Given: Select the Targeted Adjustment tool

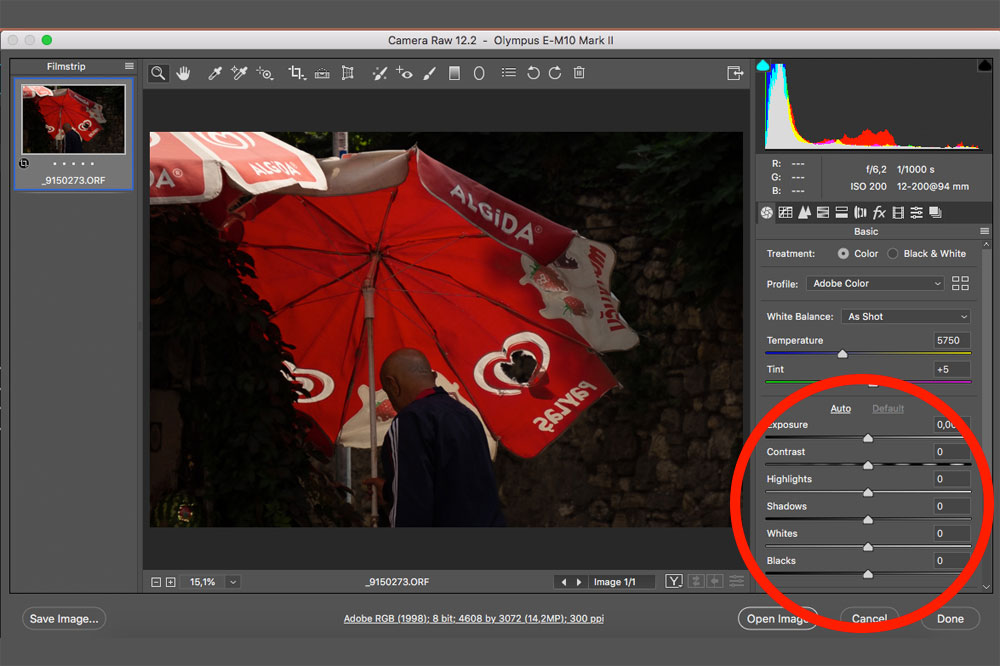Looking at the screenshot, I should tap(265, 73).
